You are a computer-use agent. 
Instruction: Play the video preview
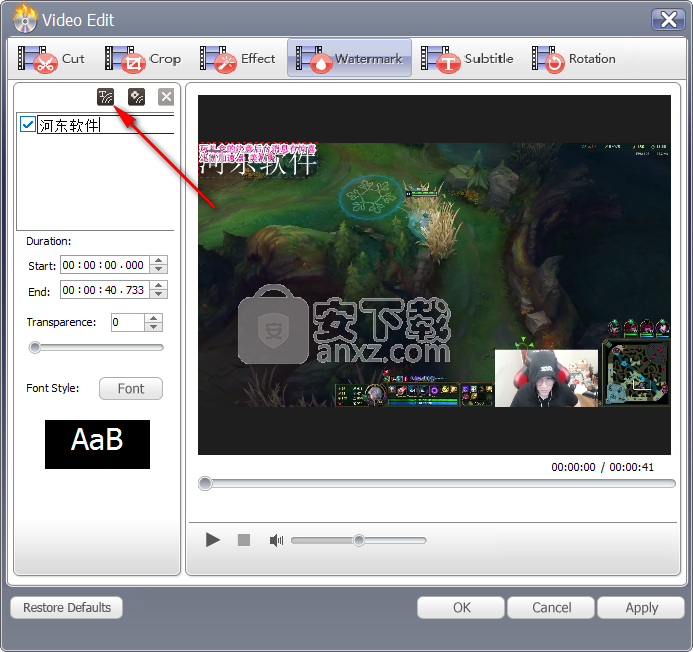tap(213, 540)
